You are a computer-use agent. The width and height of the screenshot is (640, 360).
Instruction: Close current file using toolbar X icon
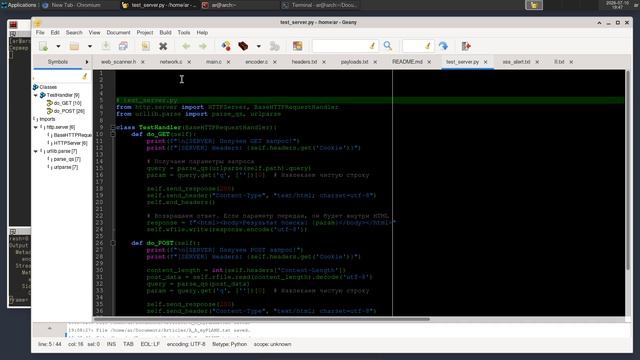point(163,46)
